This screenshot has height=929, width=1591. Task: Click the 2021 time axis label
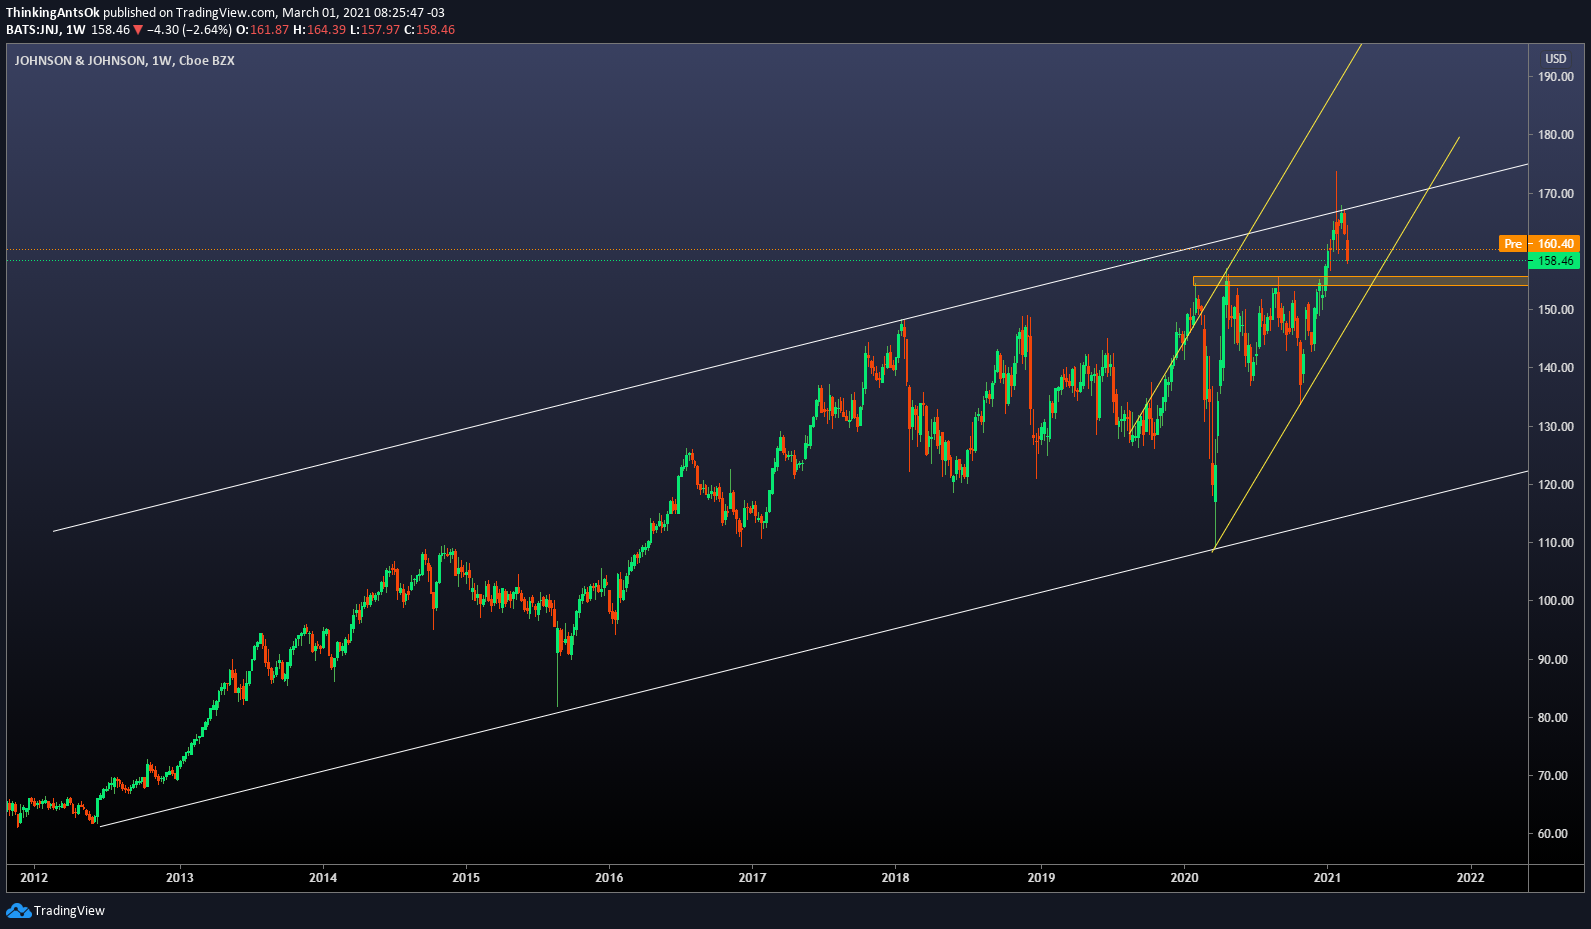tap(1327, 878)
